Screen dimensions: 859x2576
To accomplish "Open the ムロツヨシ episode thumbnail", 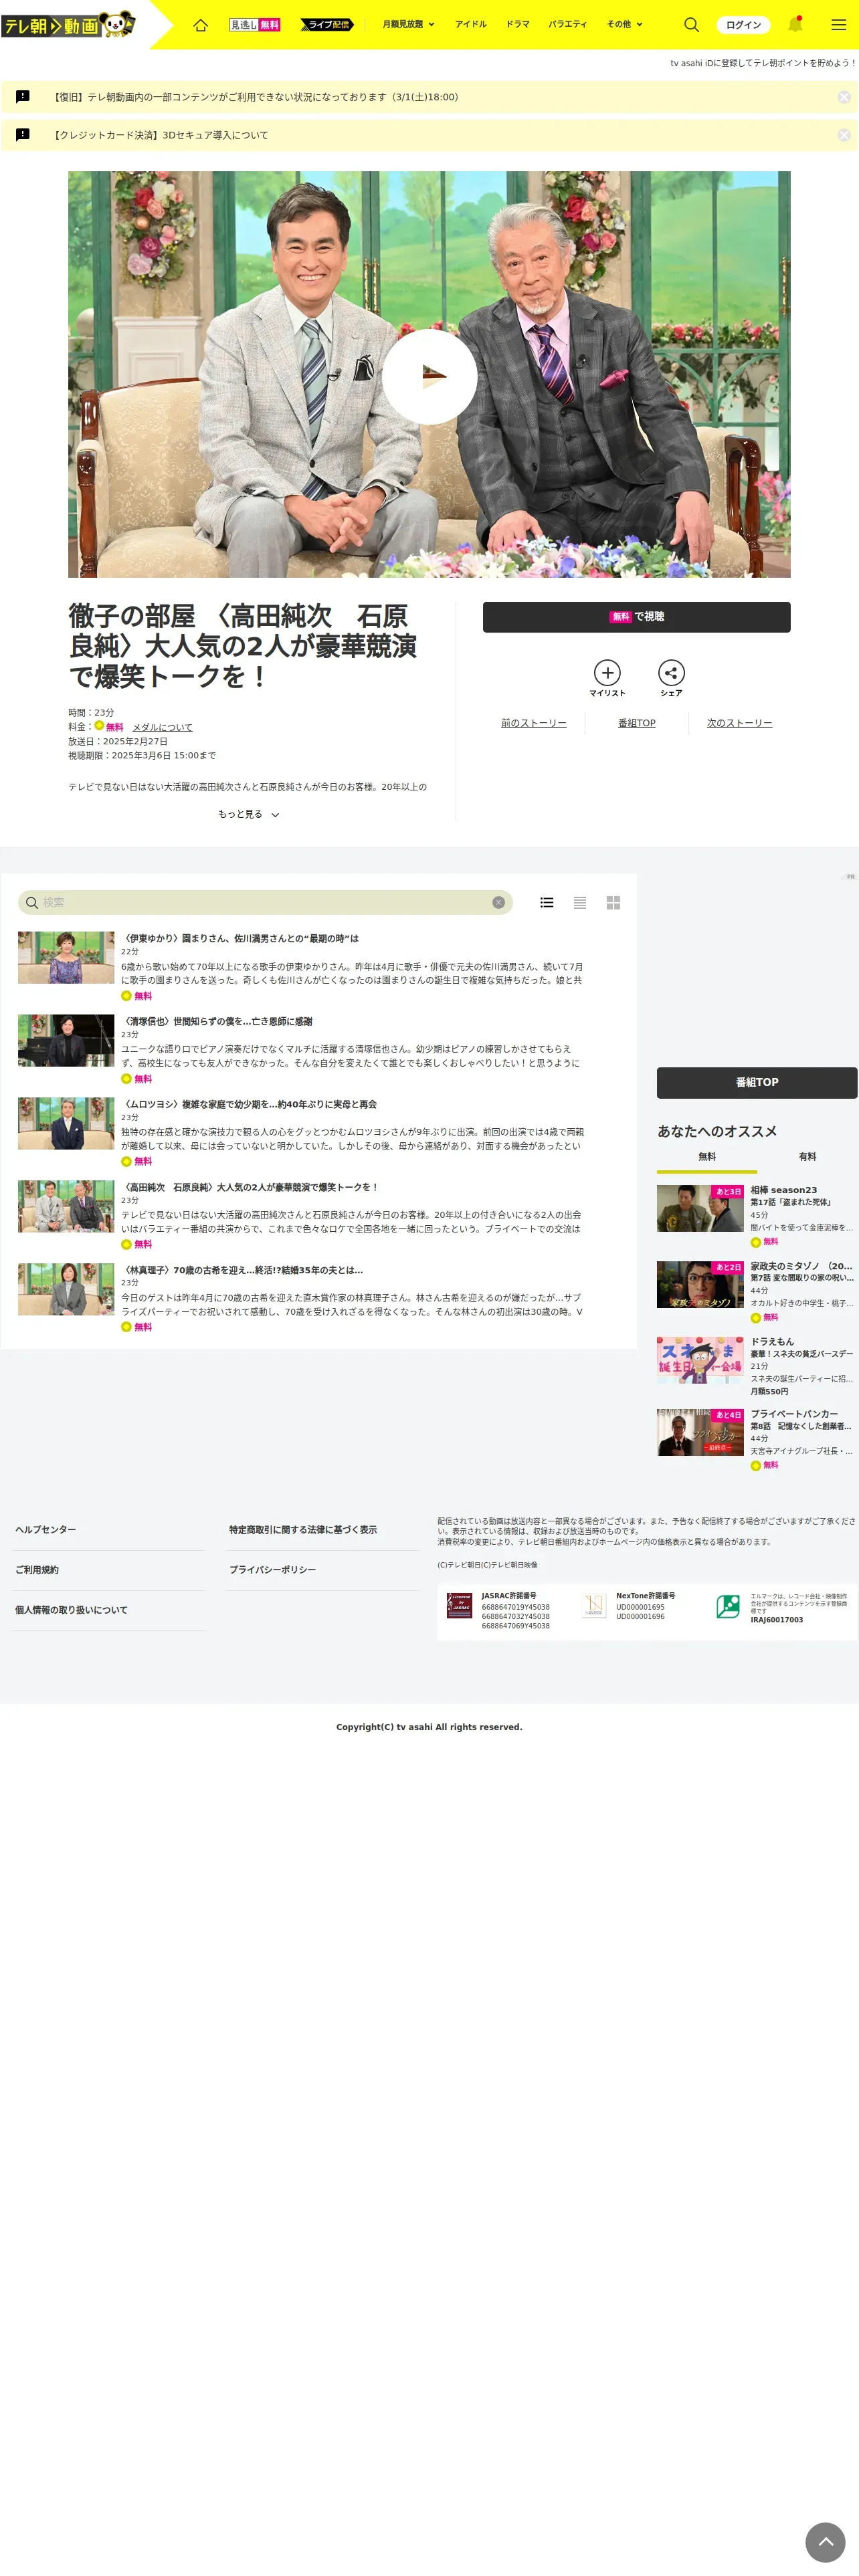I will tap(66, 1124).
